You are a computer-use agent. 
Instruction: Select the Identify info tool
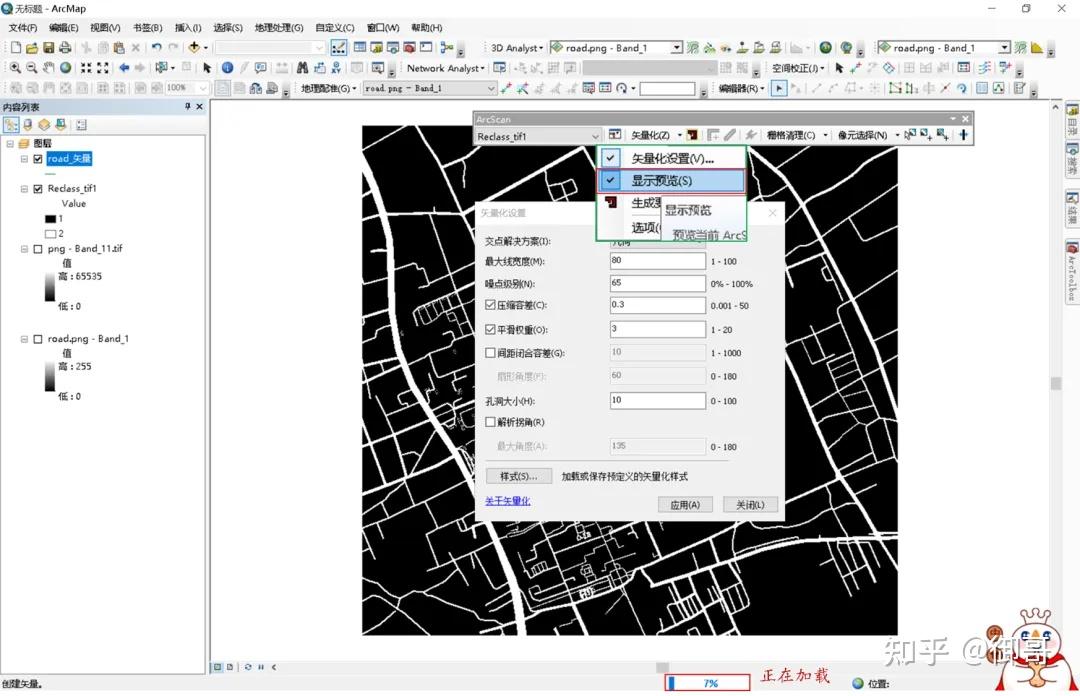[x=227, y=68]
